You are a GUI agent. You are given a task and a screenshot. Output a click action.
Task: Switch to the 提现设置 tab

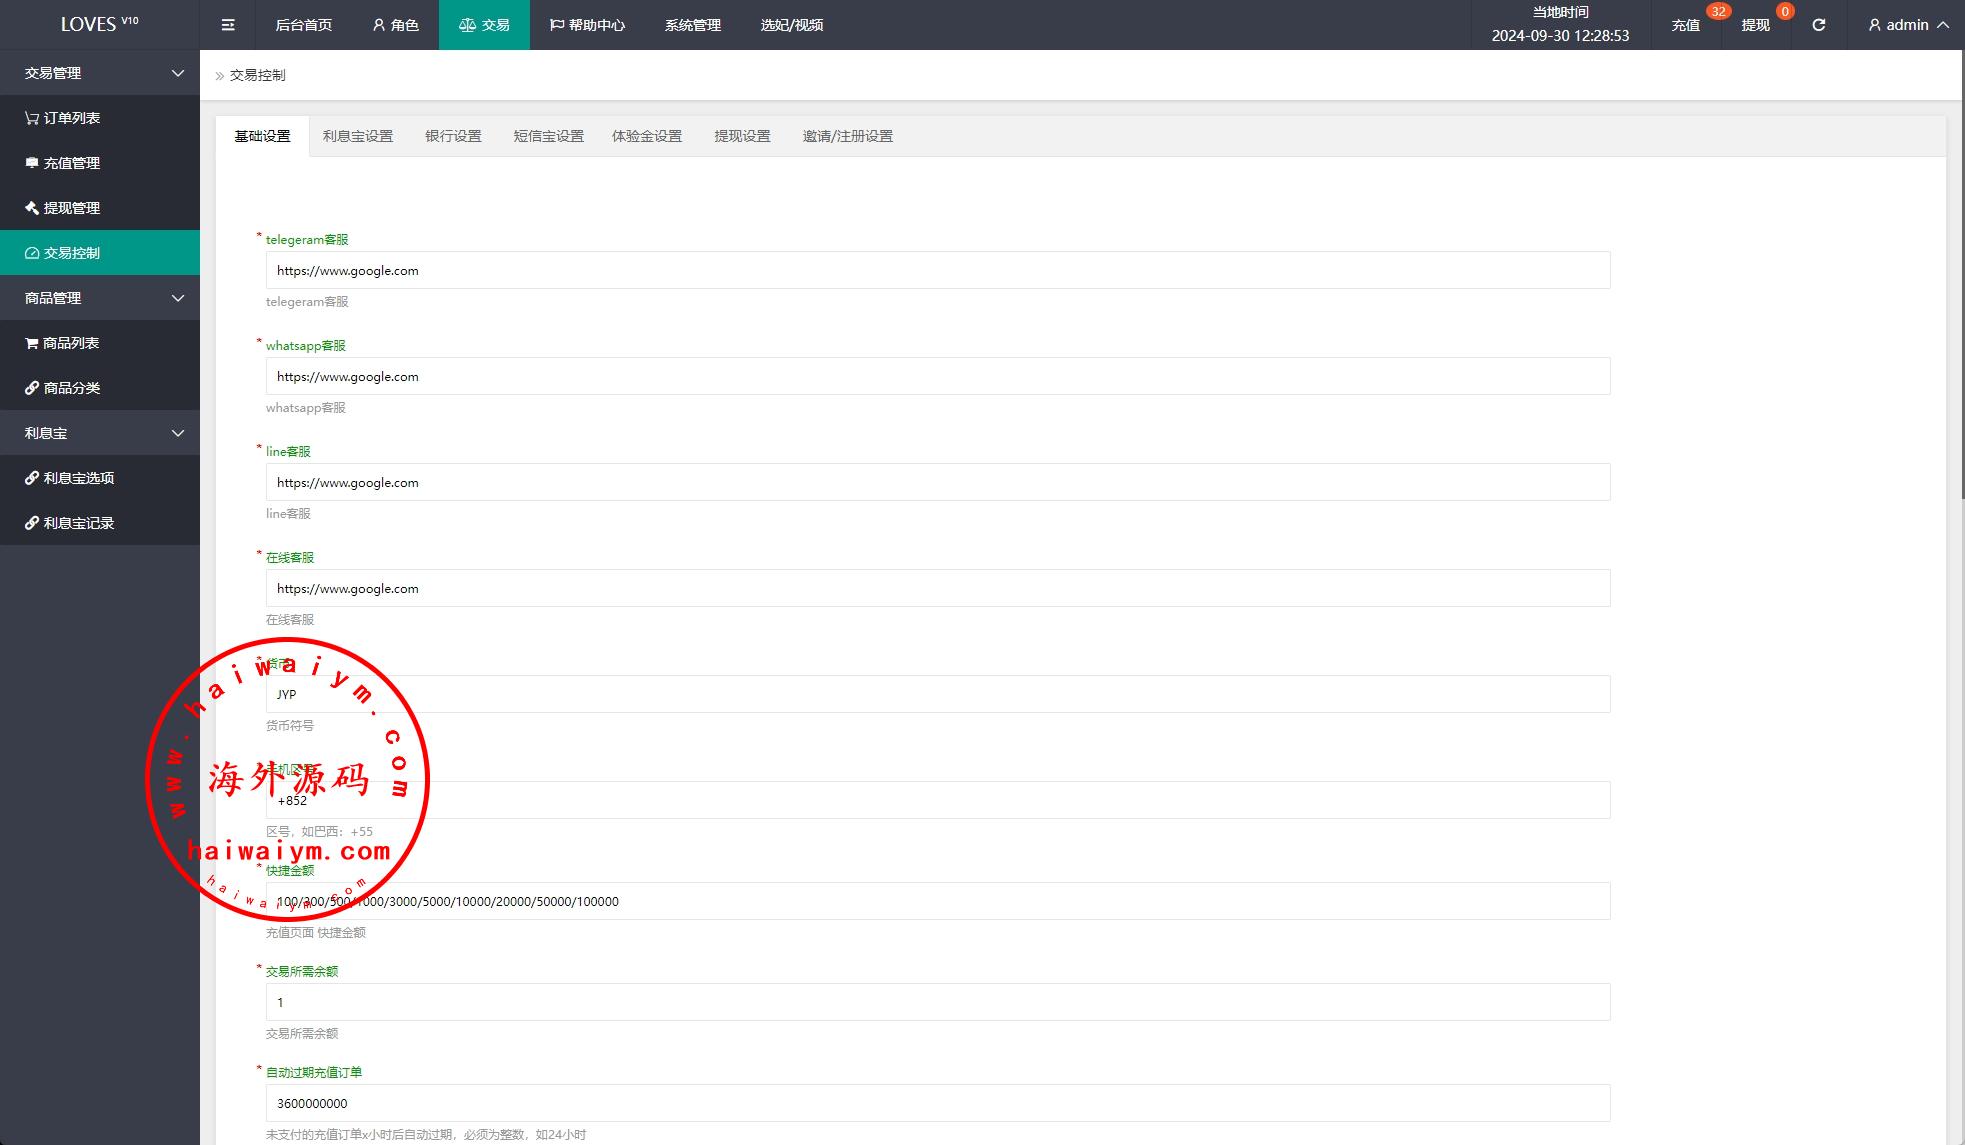pyautogui.click(x=742, y=136)
